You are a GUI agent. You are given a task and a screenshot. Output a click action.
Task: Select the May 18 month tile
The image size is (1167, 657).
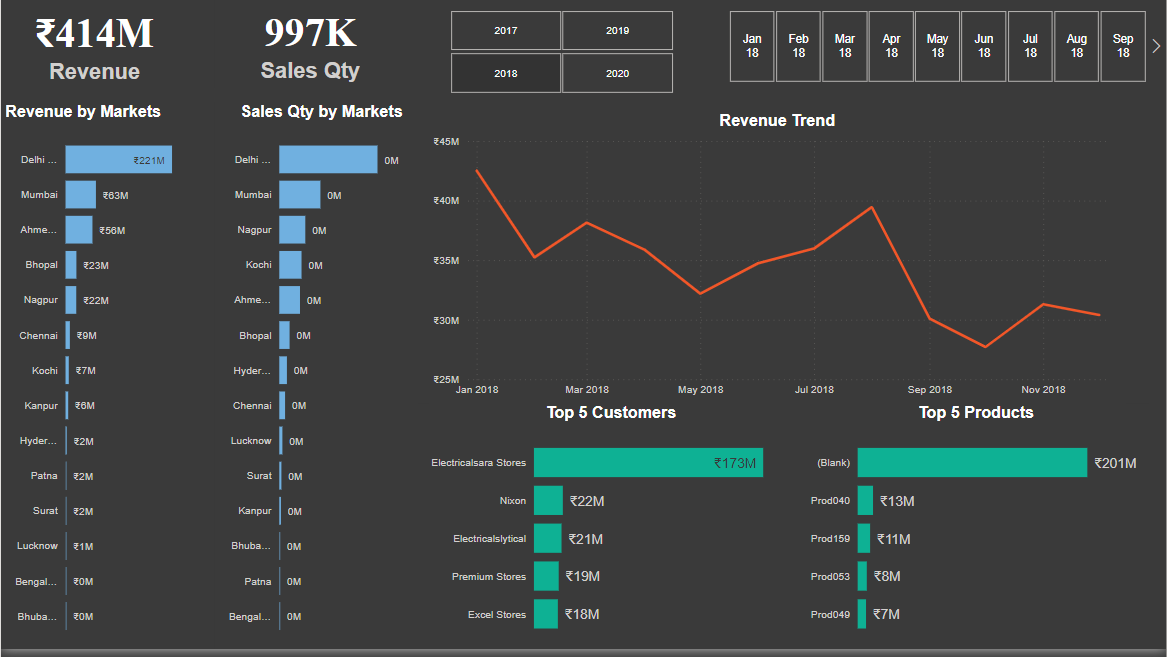(937, 45)
